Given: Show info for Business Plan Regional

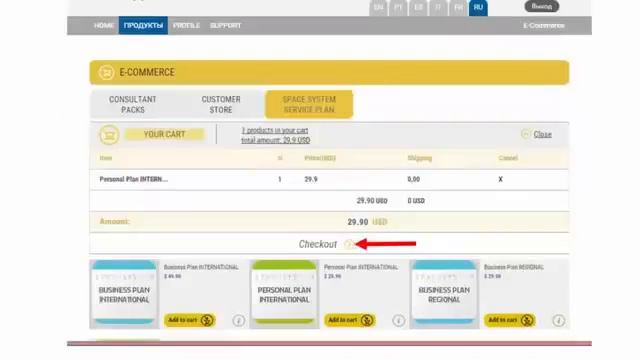Looking at the screenshot, I should pos(559,320).
